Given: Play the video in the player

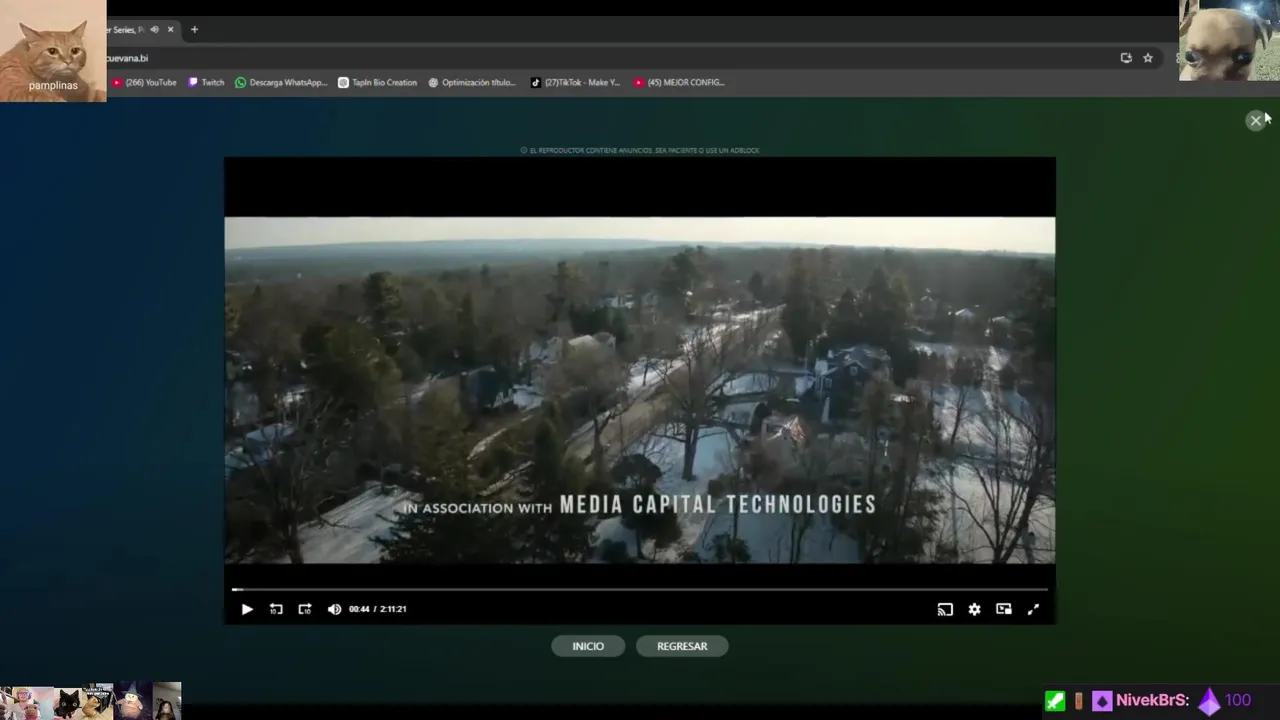Looking at the screenshot, I should pos(247,609).
